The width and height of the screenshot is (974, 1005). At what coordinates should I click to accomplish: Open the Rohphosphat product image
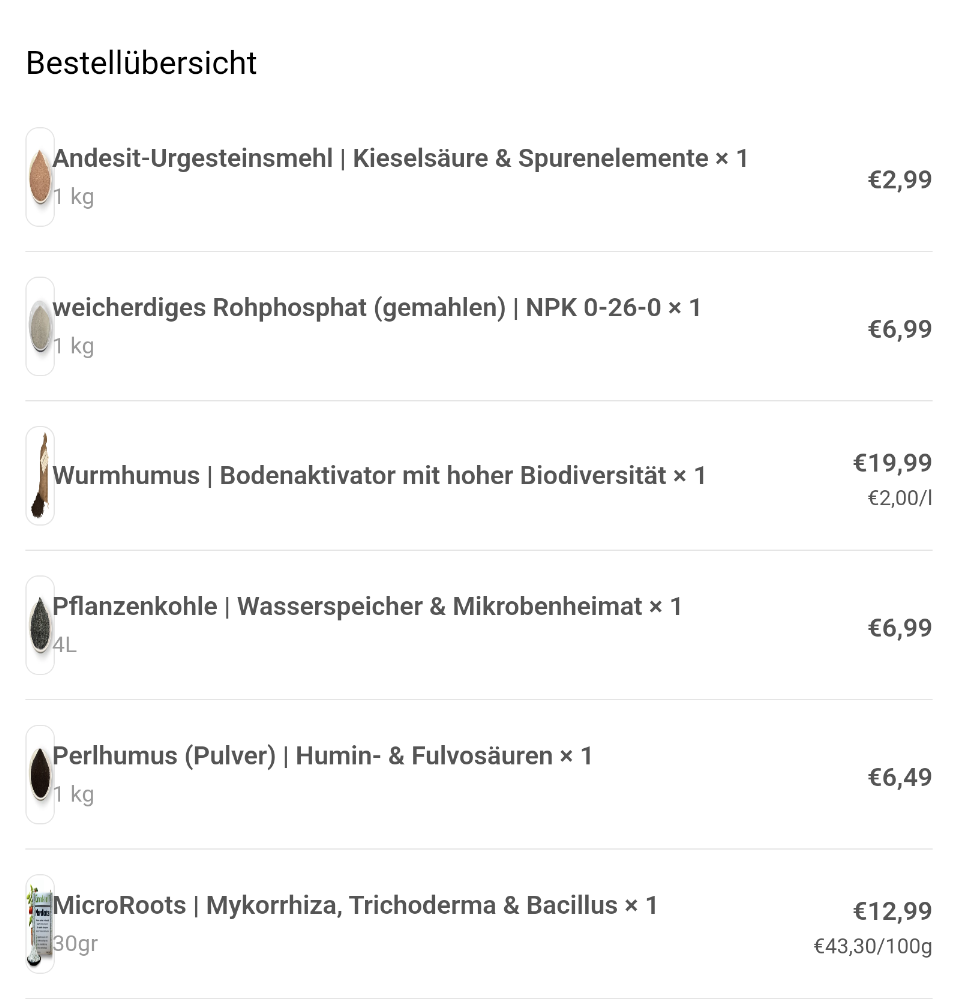coord(40,326)
